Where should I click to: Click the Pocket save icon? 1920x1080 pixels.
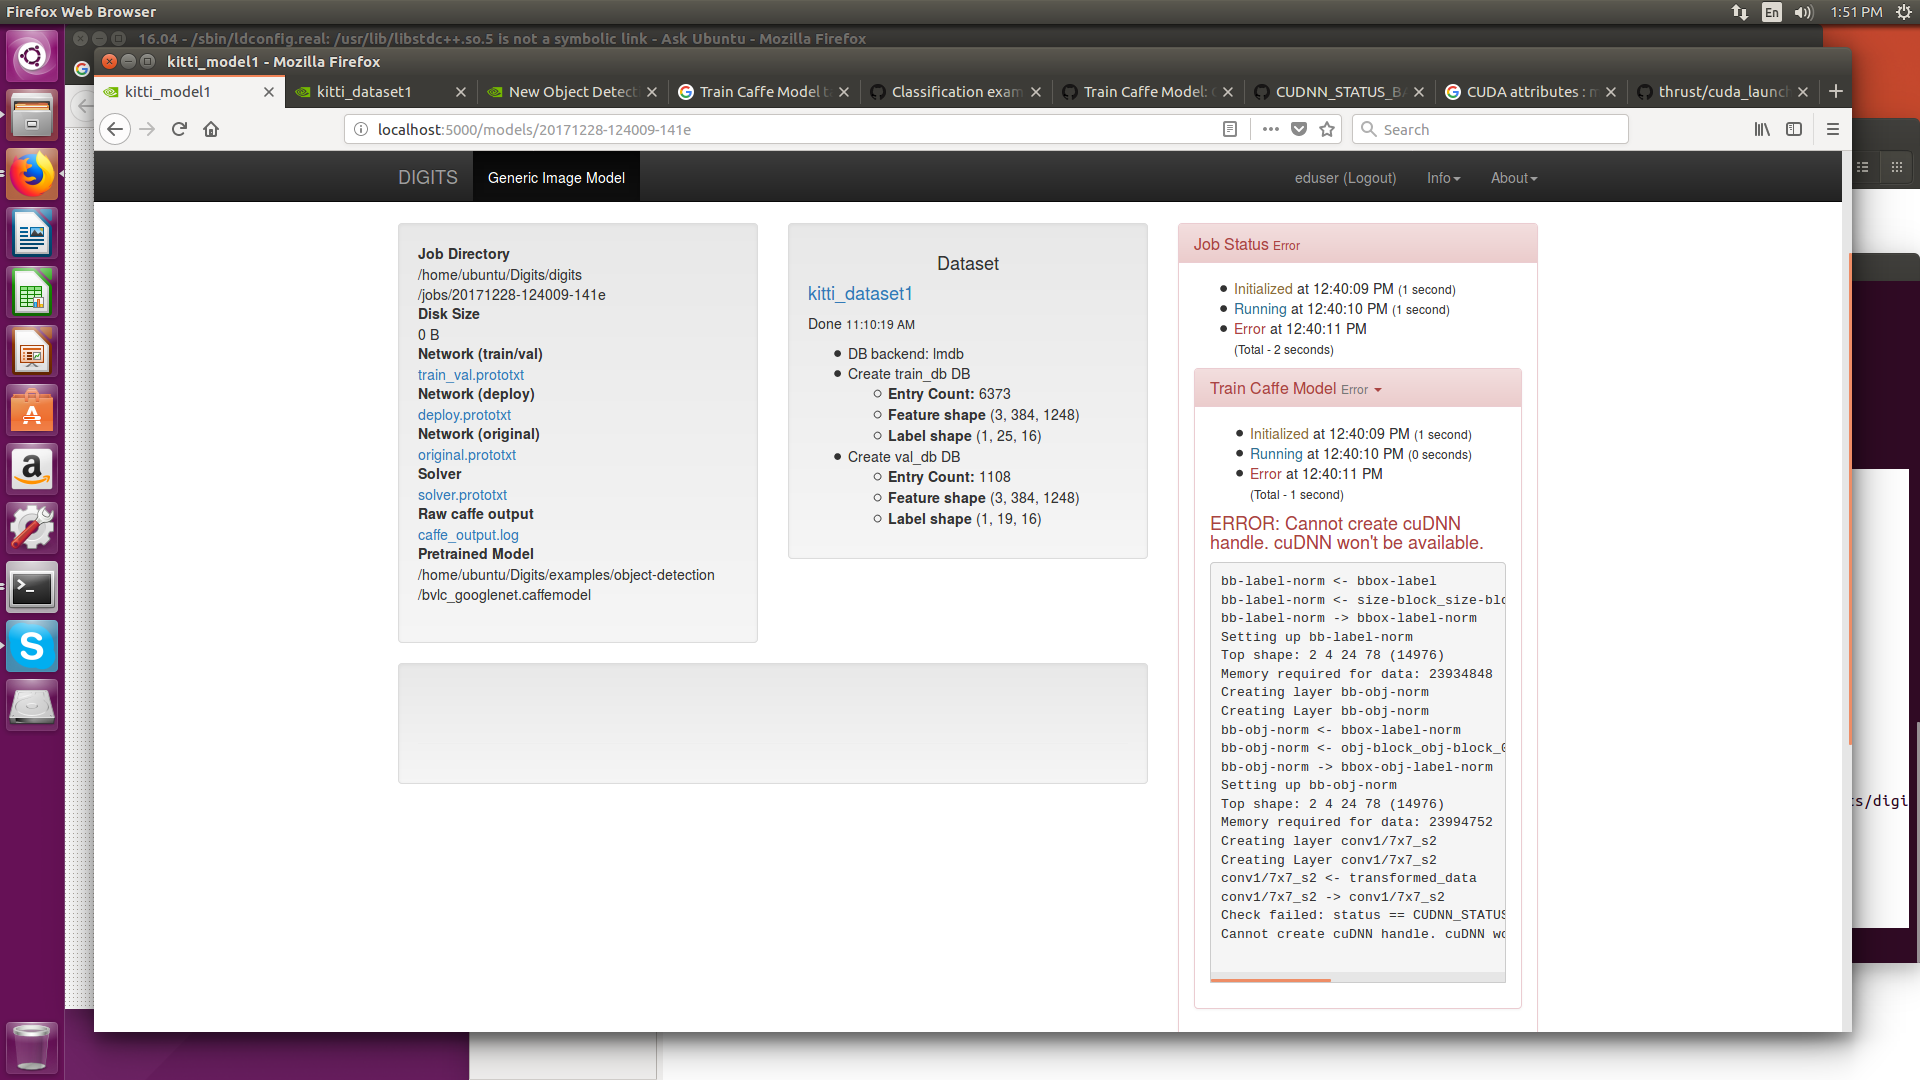coord(1299,129)
